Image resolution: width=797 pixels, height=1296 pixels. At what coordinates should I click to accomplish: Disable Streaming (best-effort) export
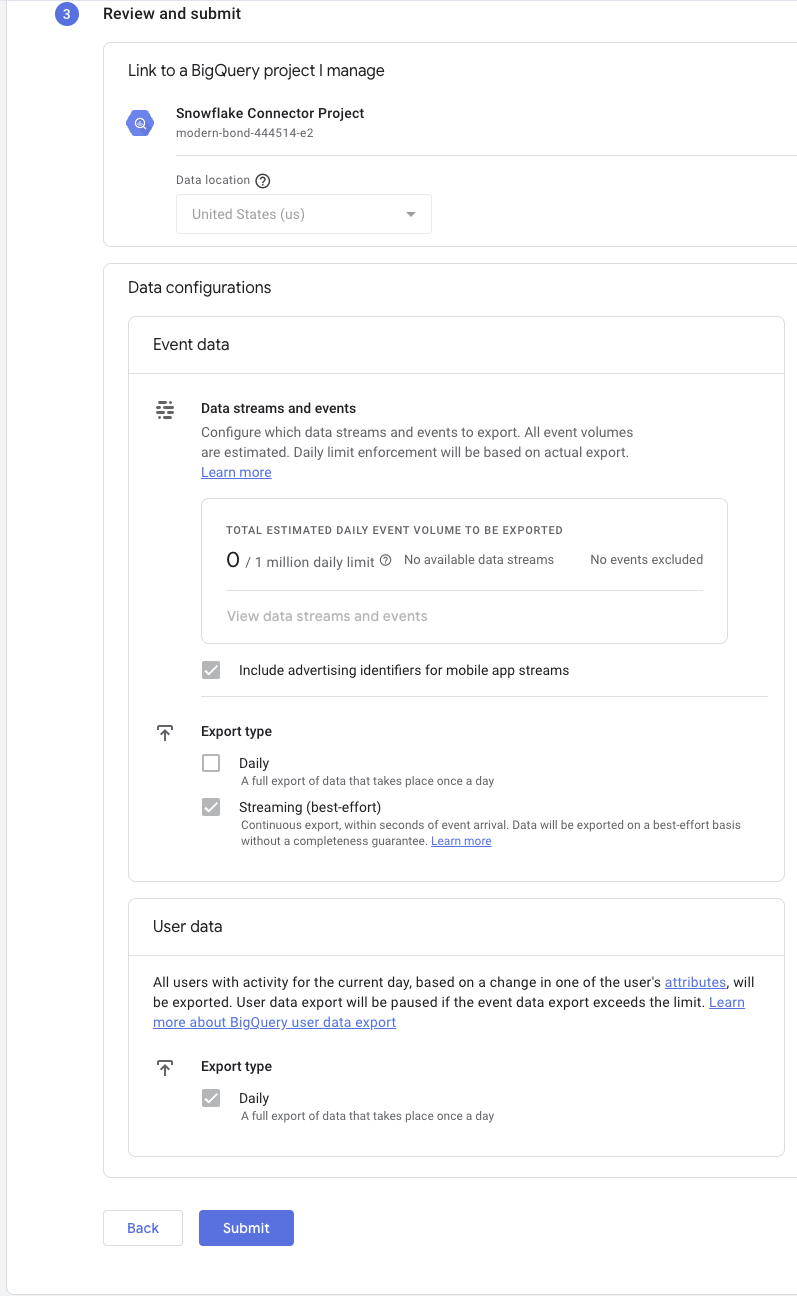click(x=211, y=807)
